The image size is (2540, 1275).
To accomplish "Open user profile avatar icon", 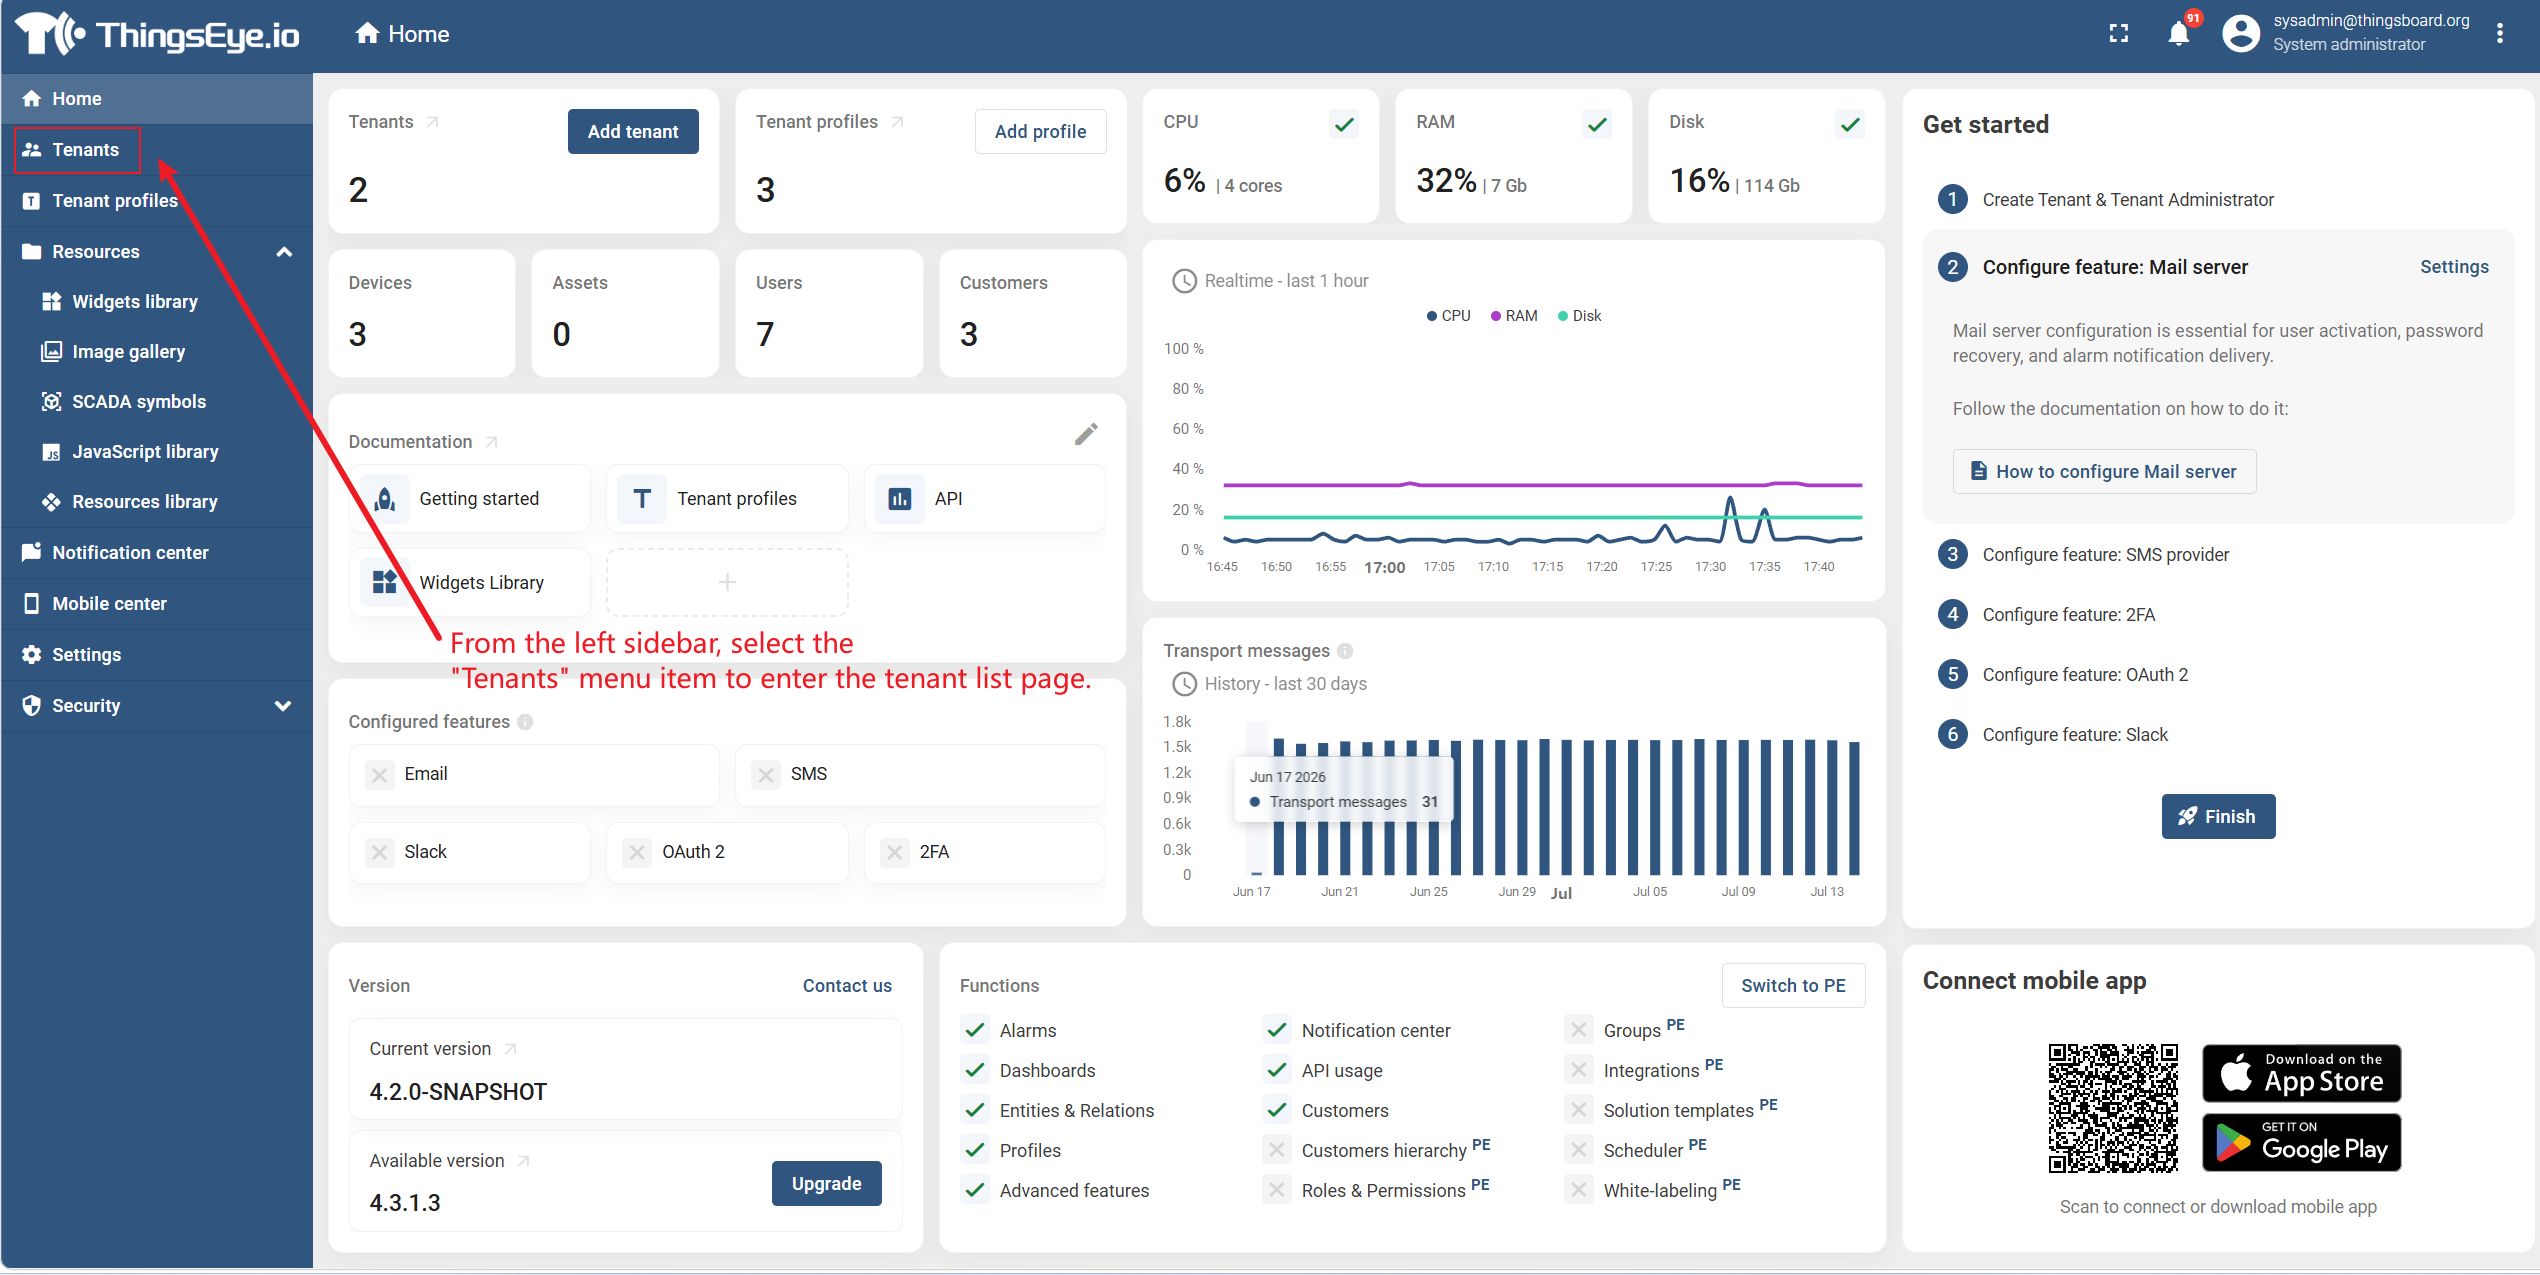I will point(2240,33).
